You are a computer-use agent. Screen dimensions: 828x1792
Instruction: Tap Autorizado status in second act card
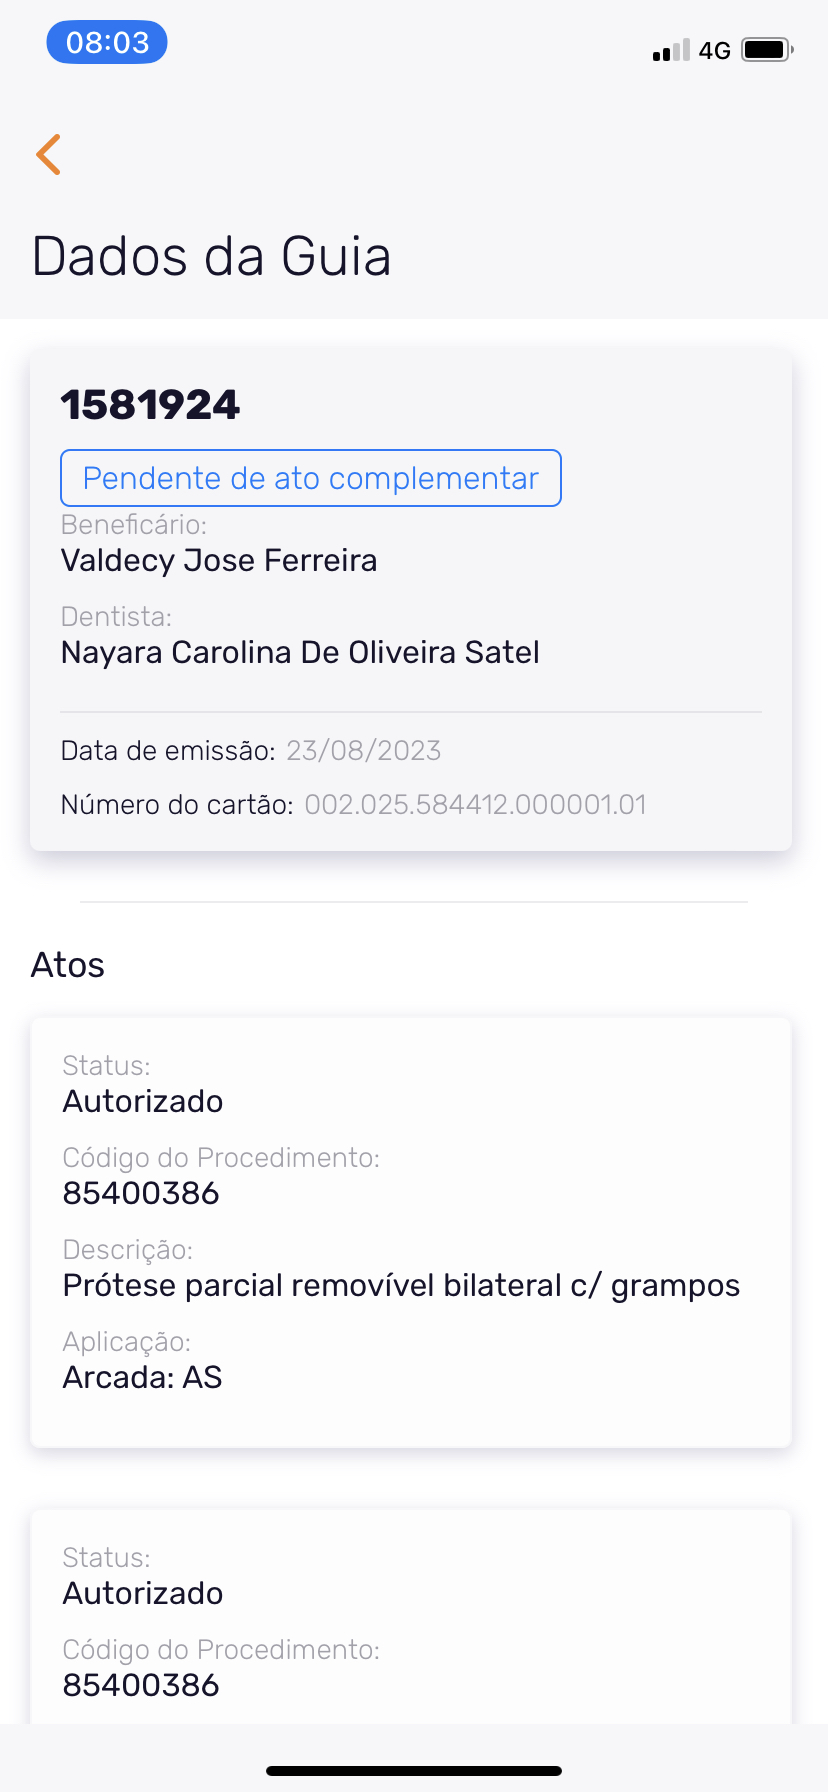point(143,1593)
